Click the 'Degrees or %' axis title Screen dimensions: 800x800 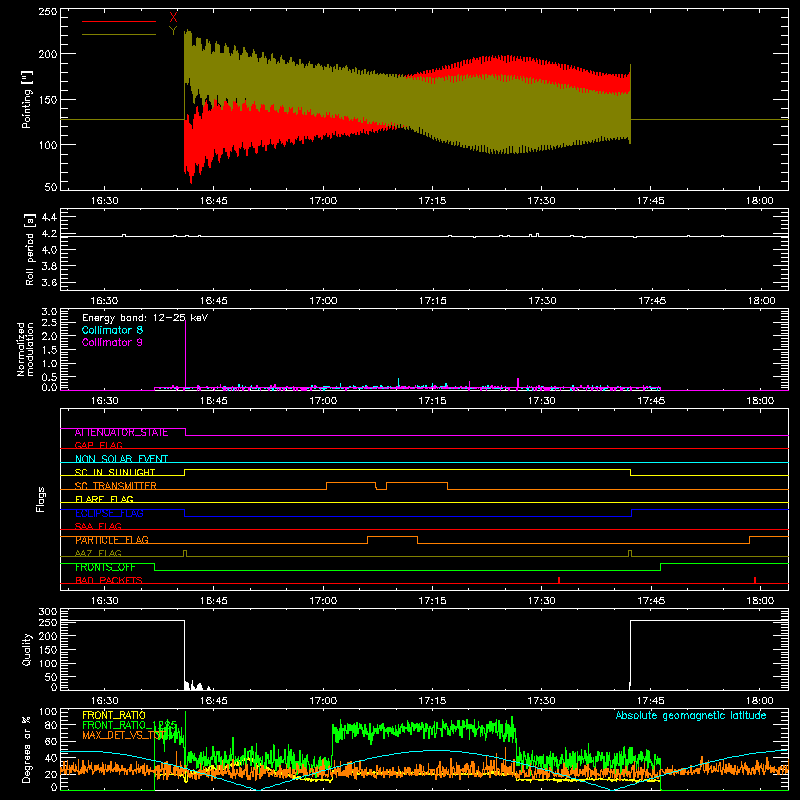[x=27, y=749]
